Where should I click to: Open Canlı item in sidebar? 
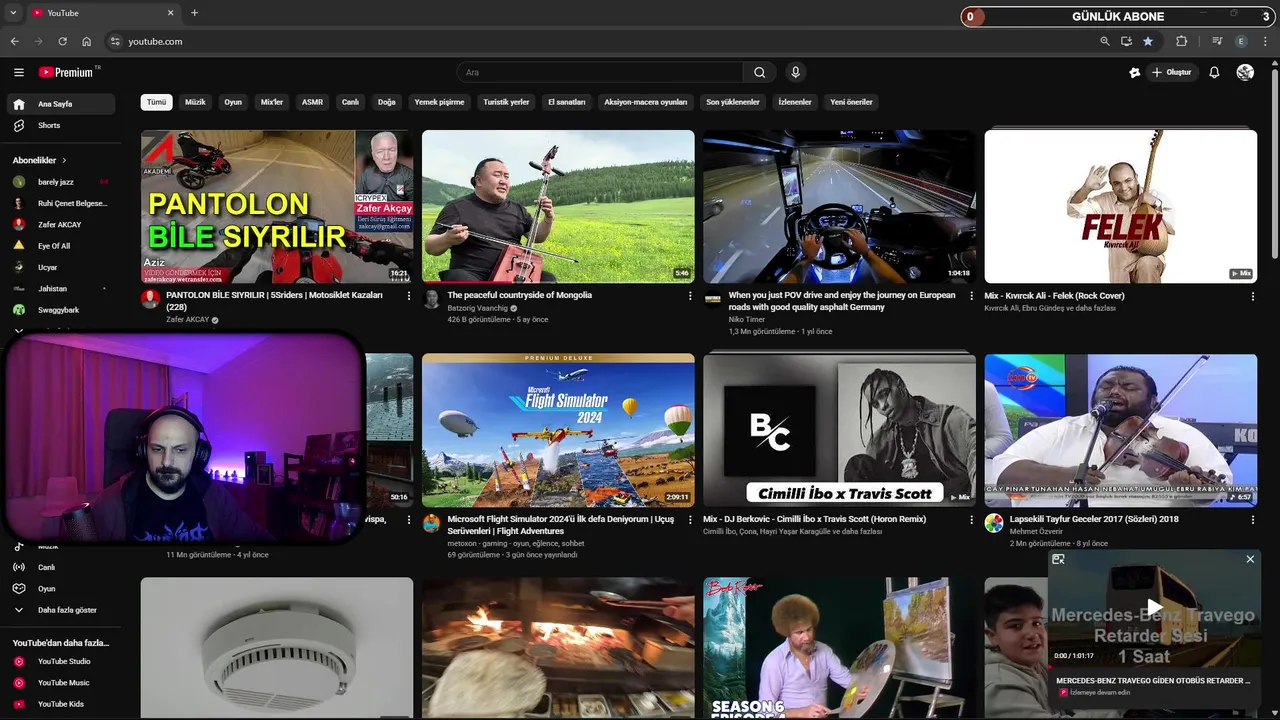[x=60, y=567]
